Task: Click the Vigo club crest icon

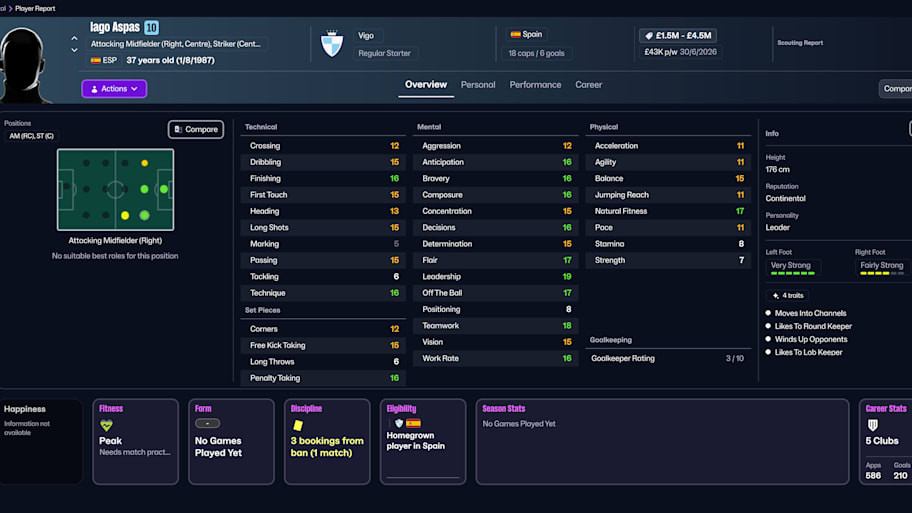Action: coord(331,44)
